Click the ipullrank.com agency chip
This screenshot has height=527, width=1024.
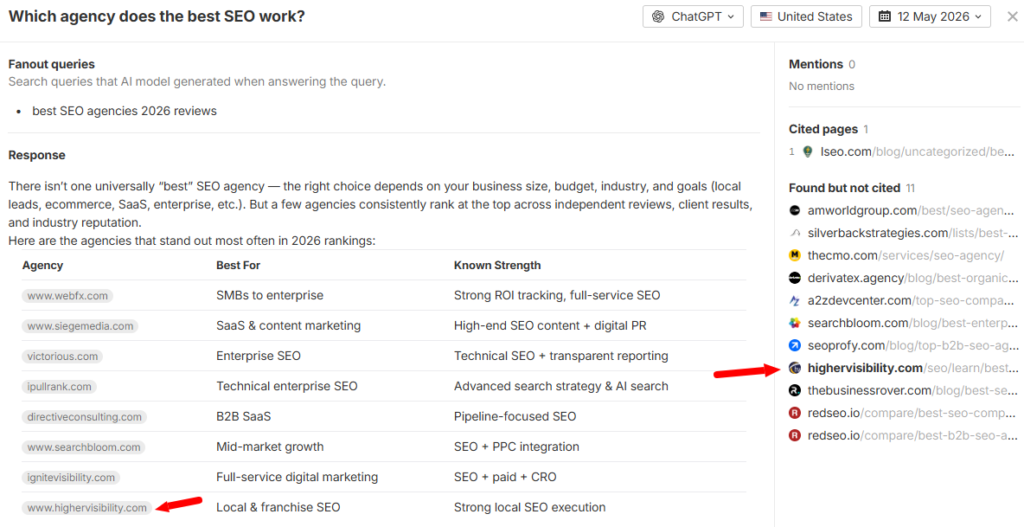click(59, 387)
